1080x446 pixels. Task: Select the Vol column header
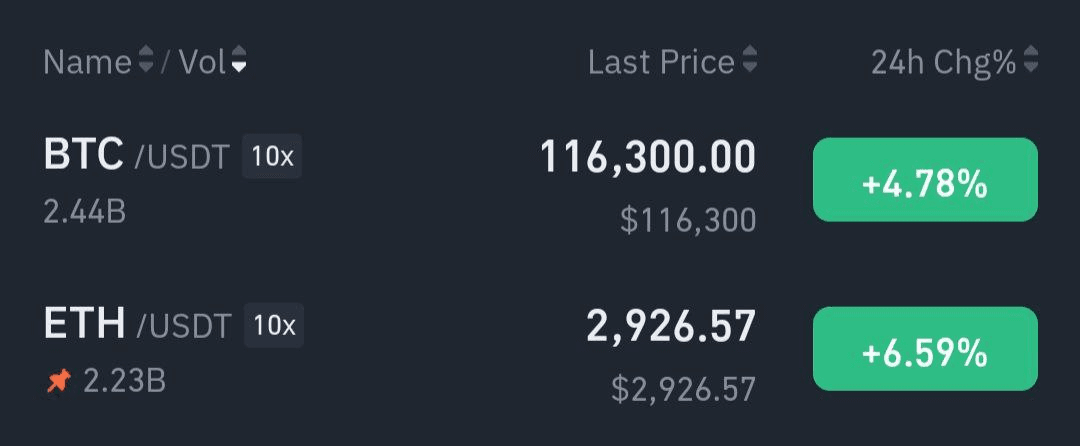pos(202,63)
